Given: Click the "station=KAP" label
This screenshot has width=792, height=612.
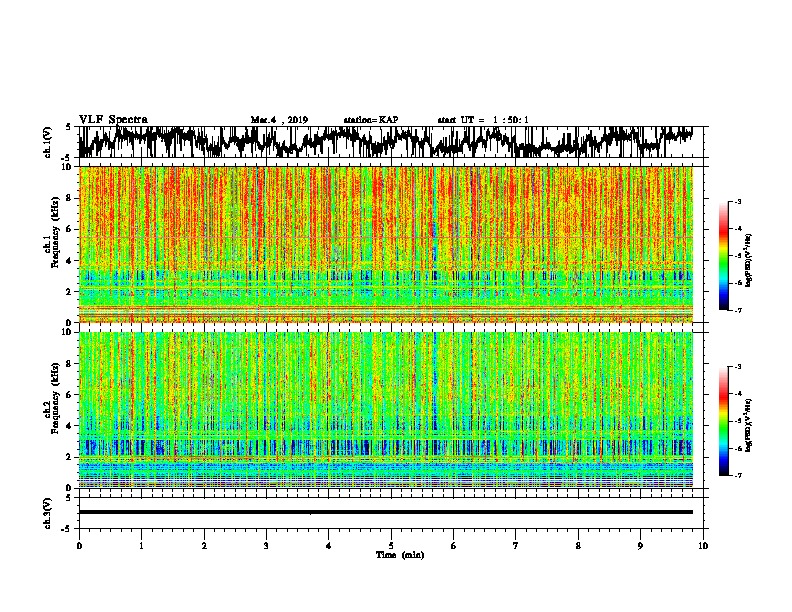Looking at the screenshot, I should pos(371,120).
